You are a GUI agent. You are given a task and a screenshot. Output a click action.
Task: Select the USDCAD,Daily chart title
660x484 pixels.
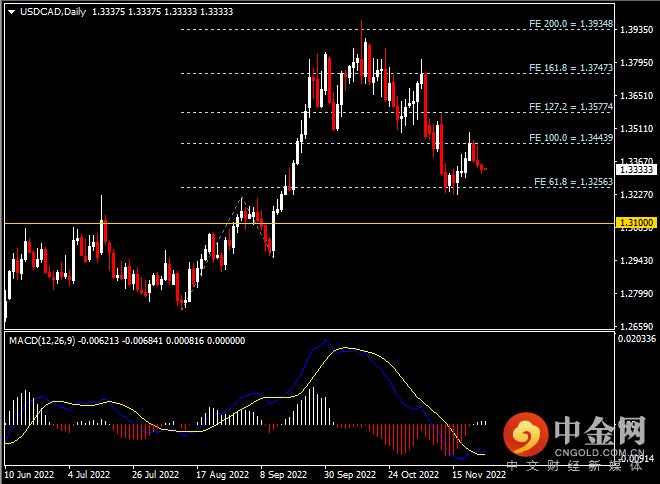click(51, 11)
